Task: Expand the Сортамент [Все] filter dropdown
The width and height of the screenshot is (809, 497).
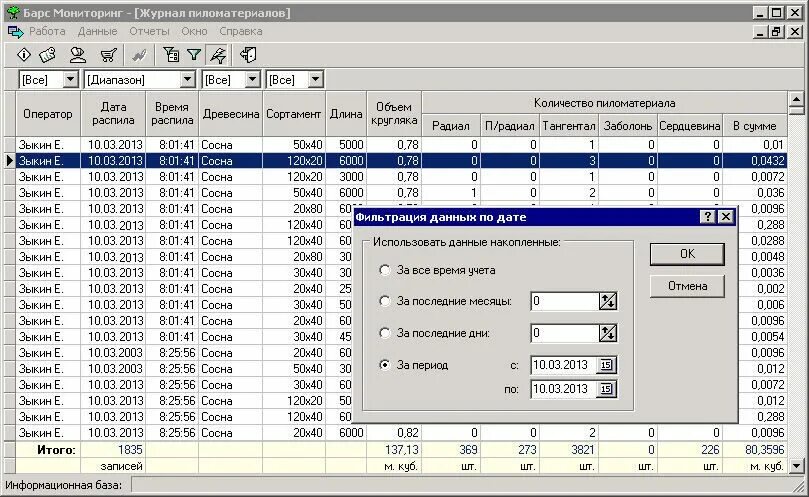Action: point(315,79)
